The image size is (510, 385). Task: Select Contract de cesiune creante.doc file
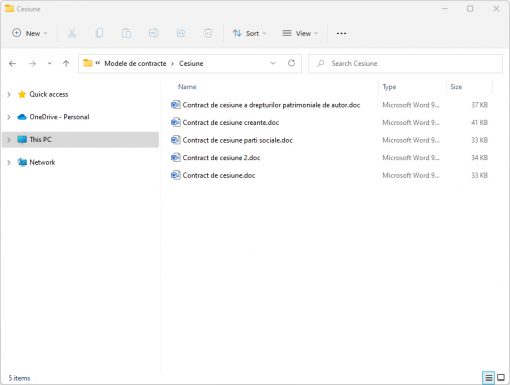(x=231, y=123)
